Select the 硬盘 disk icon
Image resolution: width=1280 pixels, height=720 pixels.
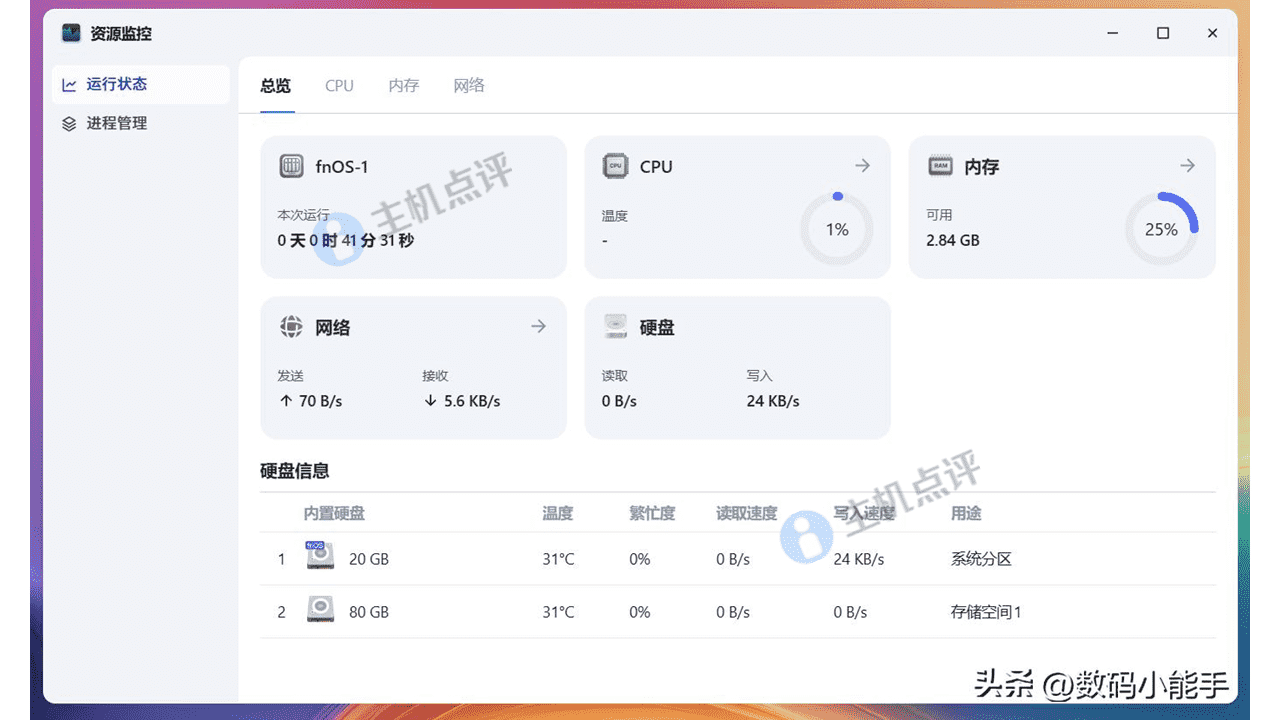tap(615, 327)
